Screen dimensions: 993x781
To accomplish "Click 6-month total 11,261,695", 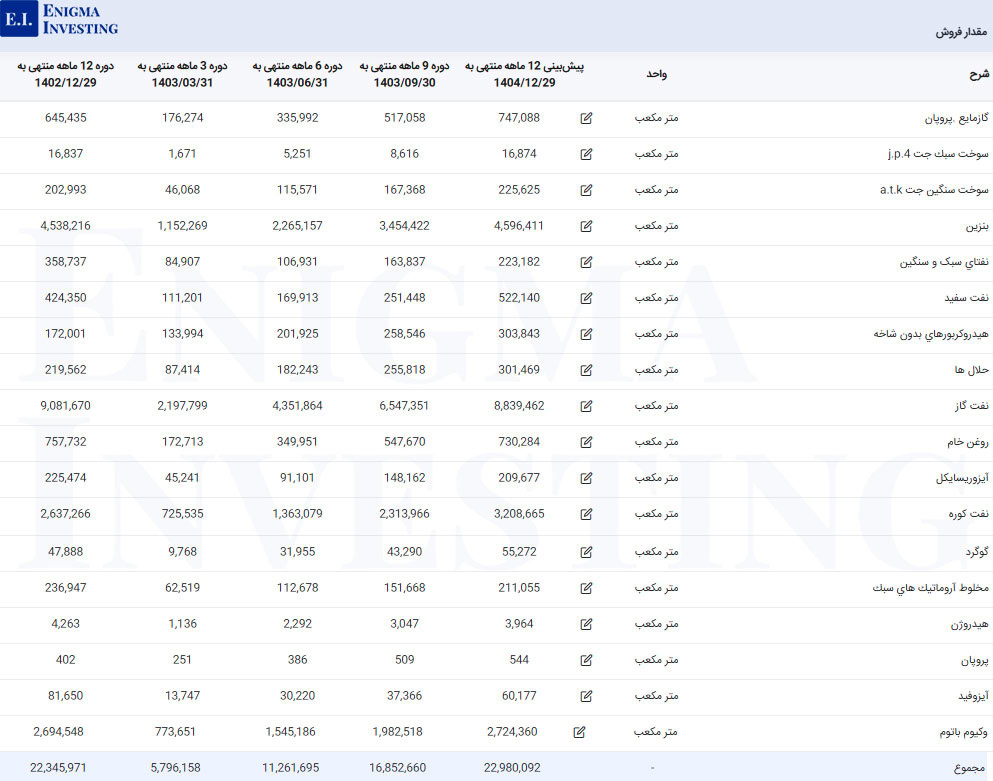I will click(291, 768).
